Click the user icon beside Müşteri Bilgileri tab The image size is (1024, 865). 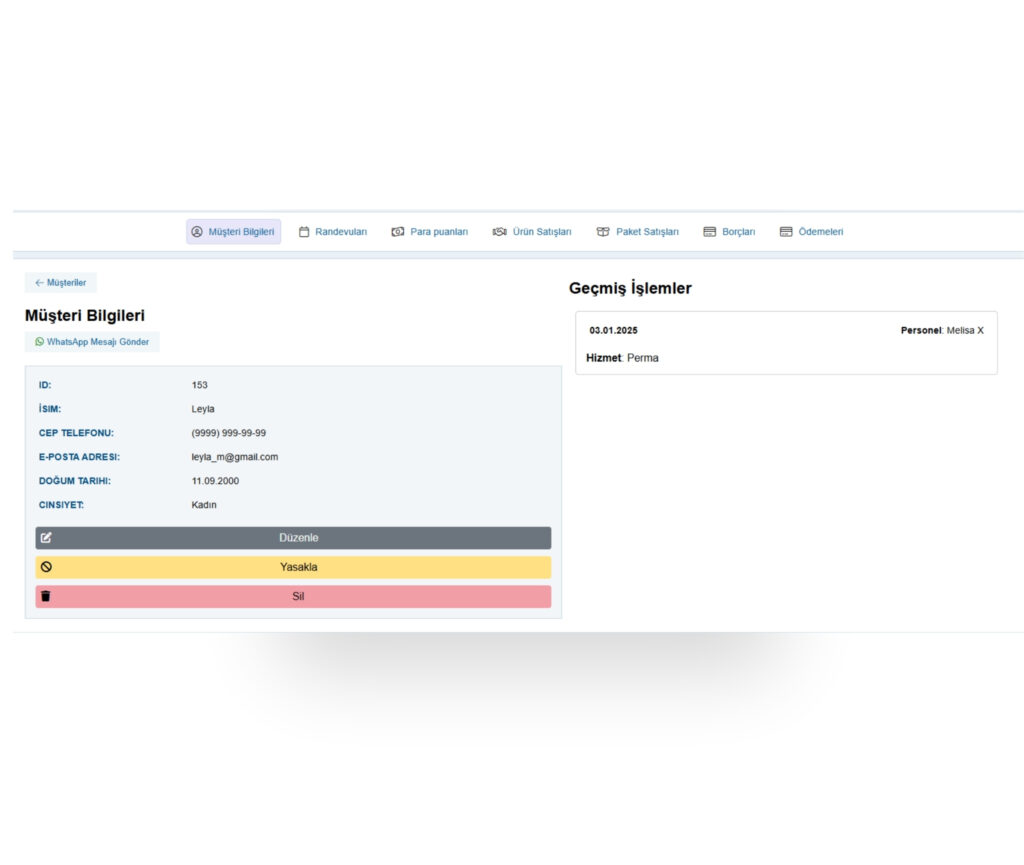[197, 232]
